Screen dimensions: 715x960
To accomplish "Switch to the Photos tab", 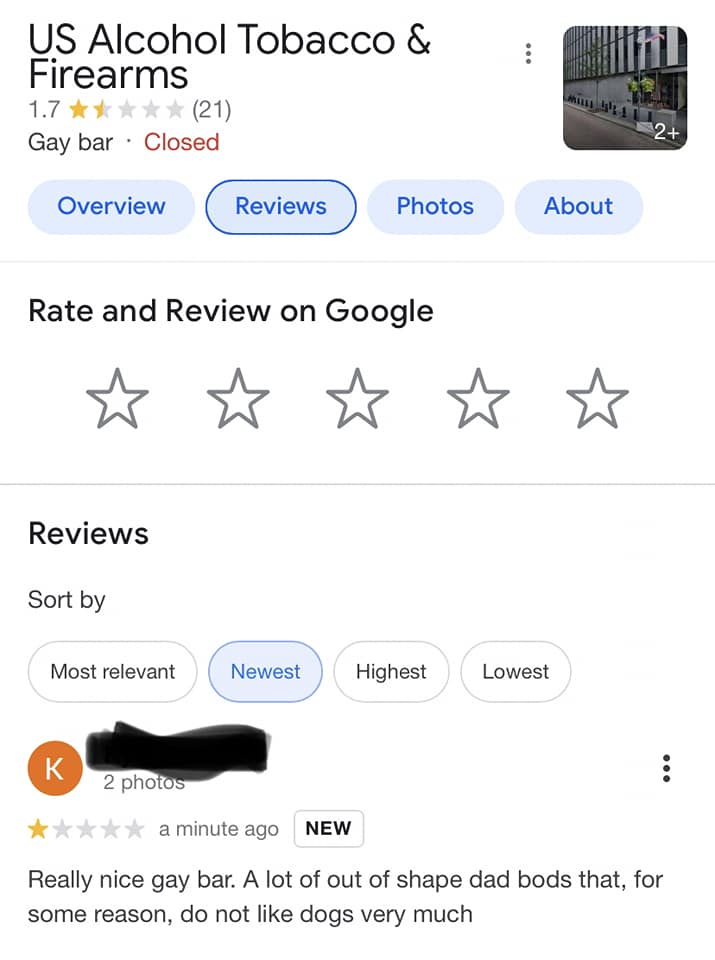I will tap(435, 207).
